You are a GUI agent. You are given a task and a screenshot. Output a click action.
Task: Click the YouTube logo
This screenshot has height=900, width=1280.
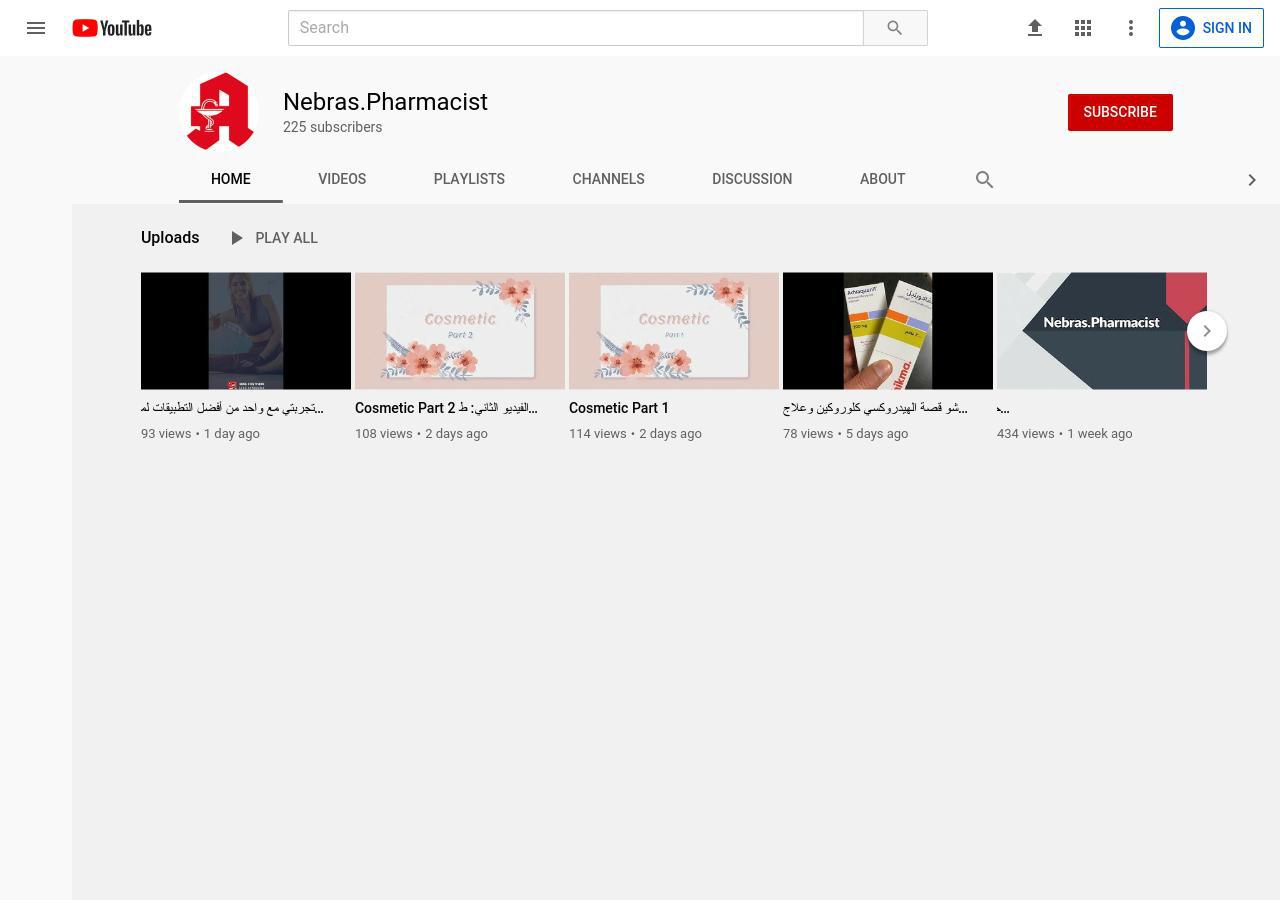pyautogui.click(x=112, y=28)
